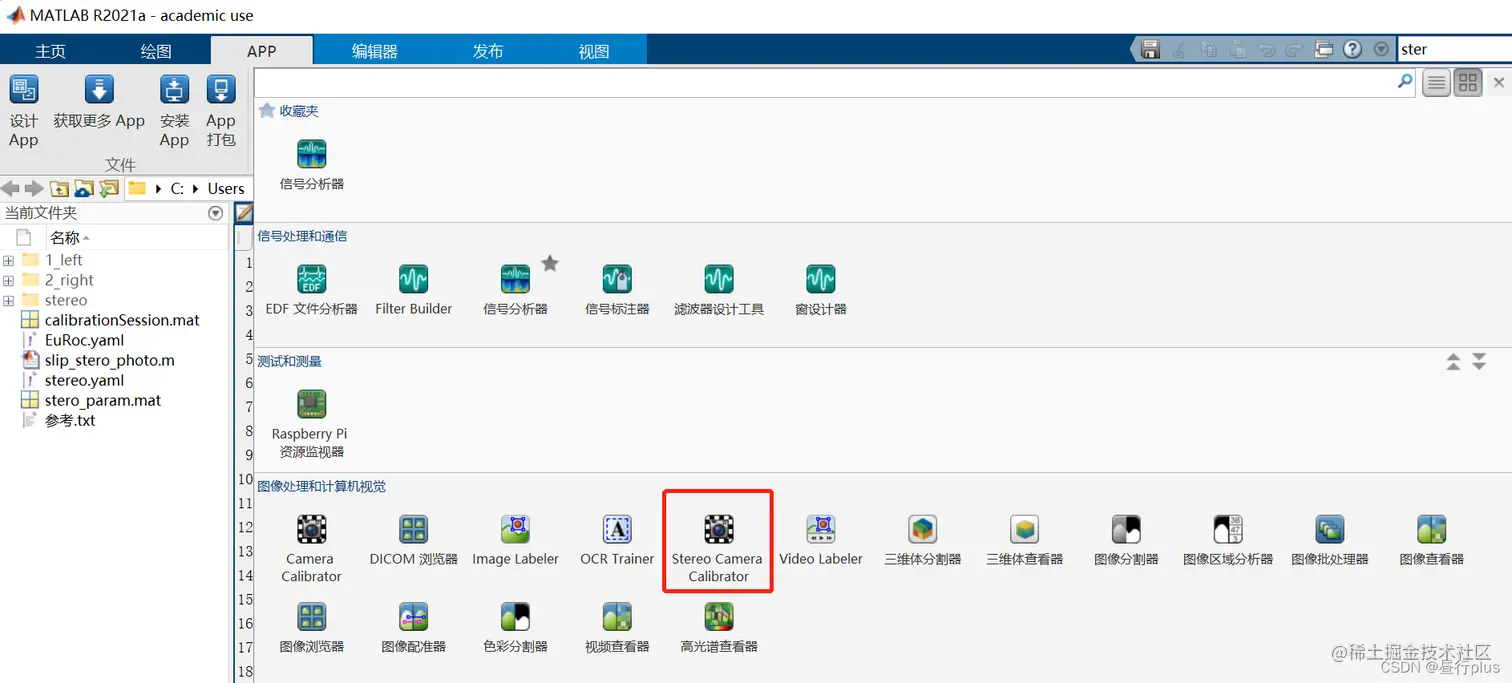Select the APP tab
The height and width of the screenshot is (683, 1512).
(262, 51)
